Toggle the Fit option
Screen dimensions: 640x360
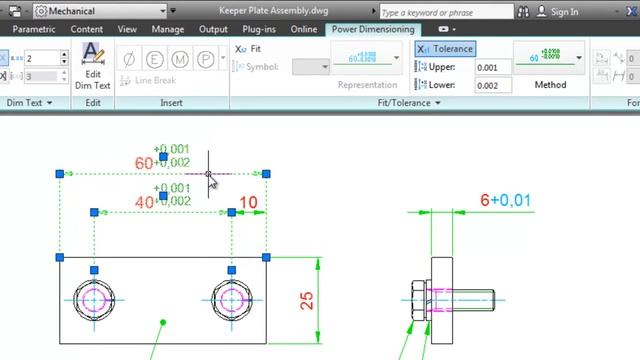tap(248, 49)
